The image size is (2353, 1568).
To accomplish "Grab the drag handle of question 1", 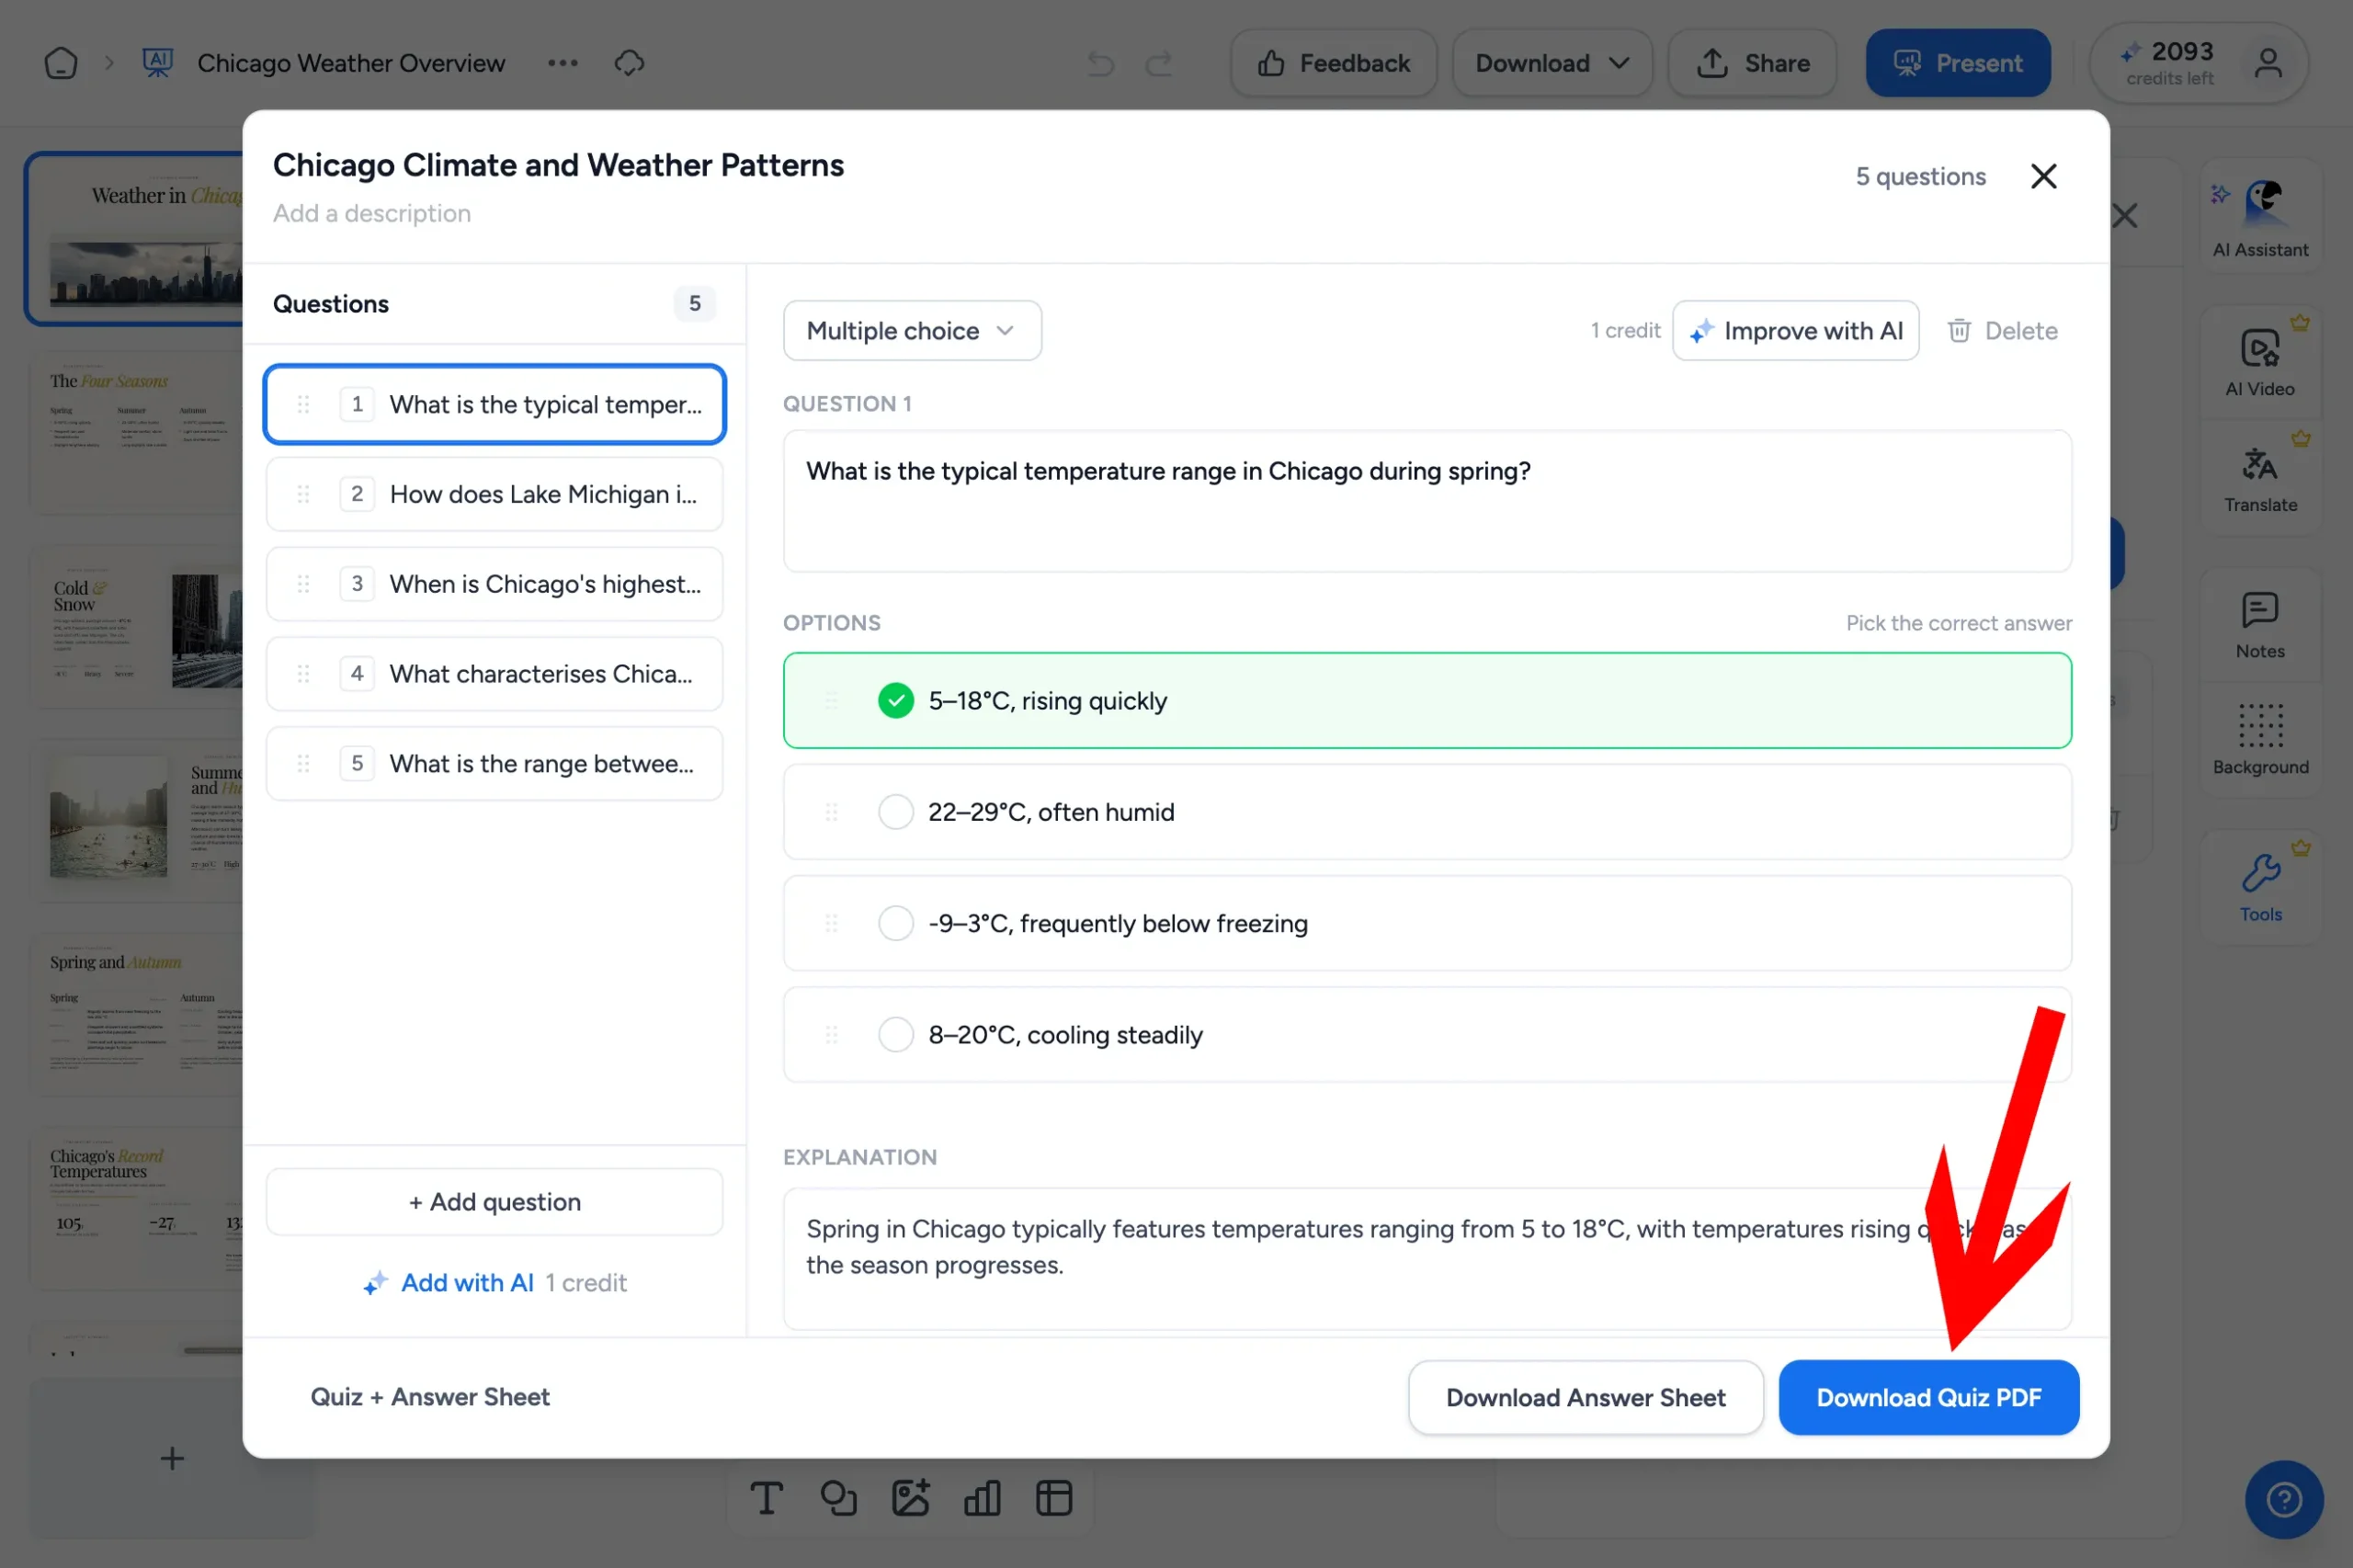I will click(x=303, y=404).
